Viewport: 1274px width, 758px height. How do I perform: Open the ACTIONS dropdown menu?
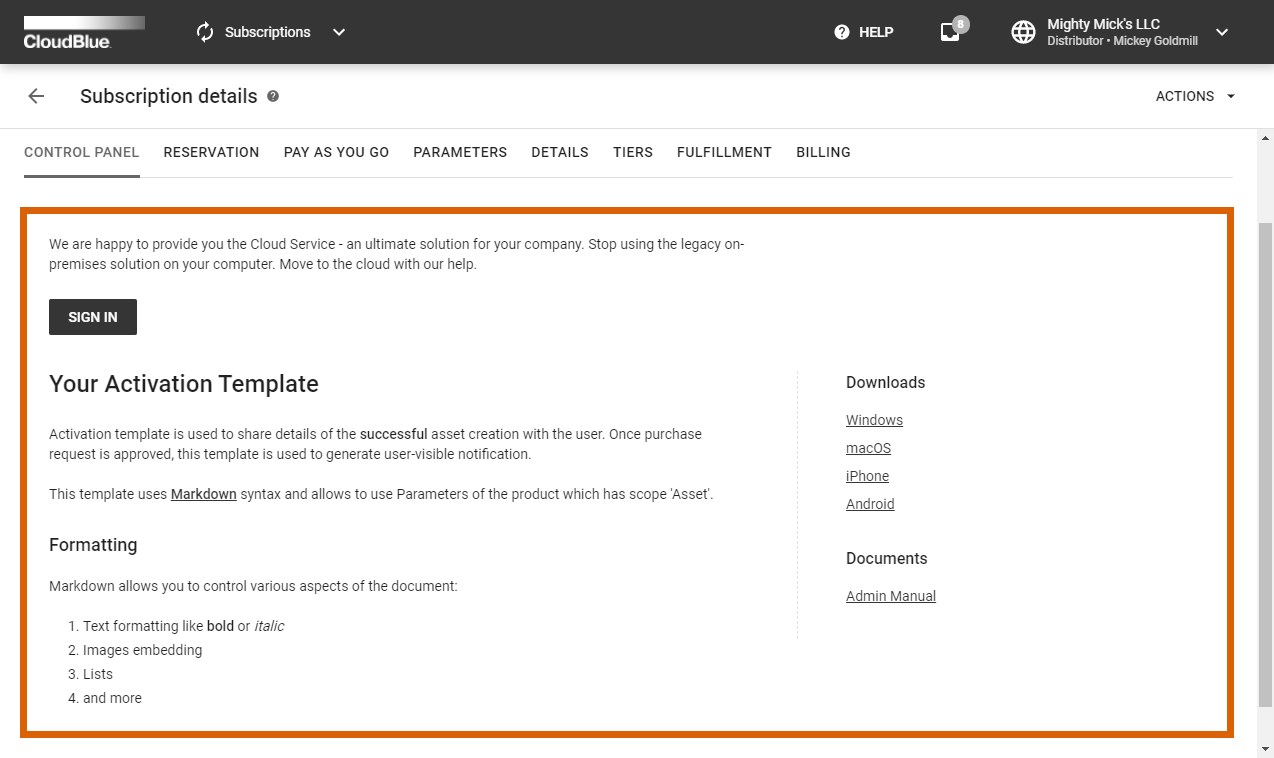1196,96
